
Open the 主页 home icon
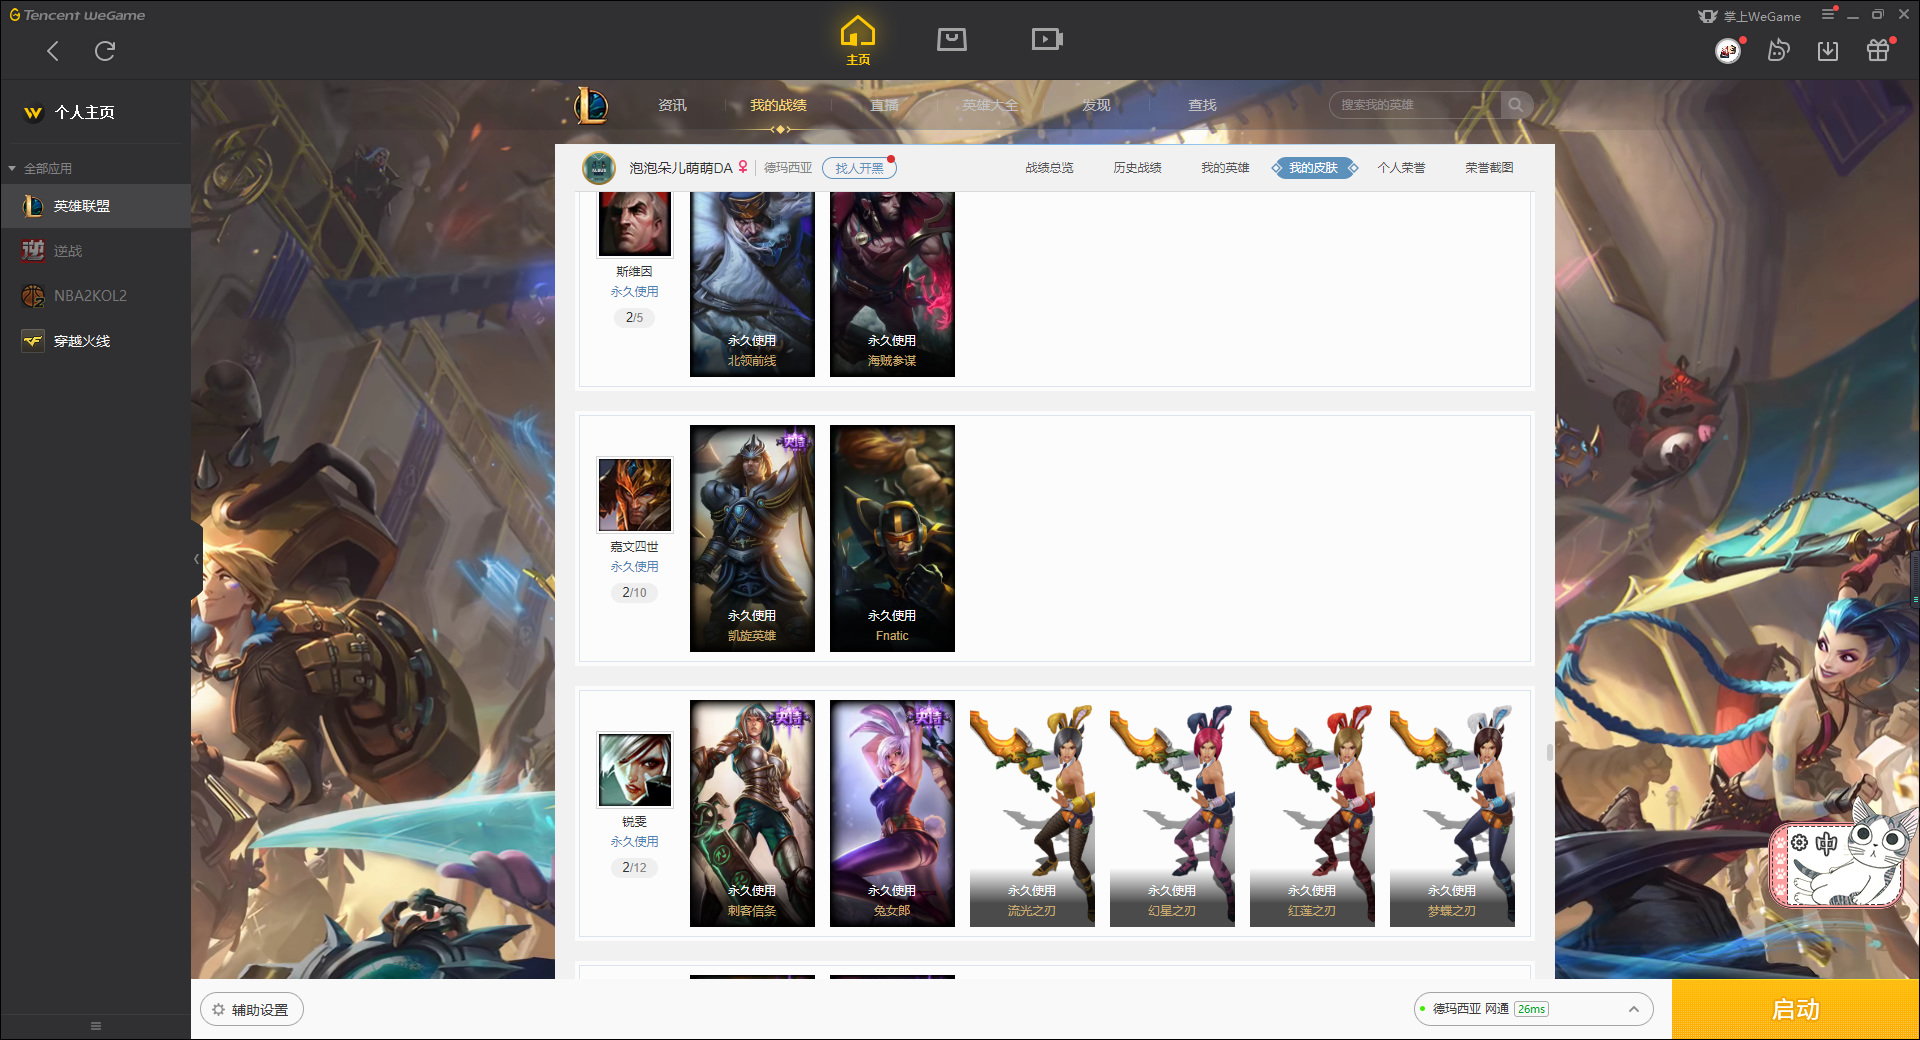[858, 40]
